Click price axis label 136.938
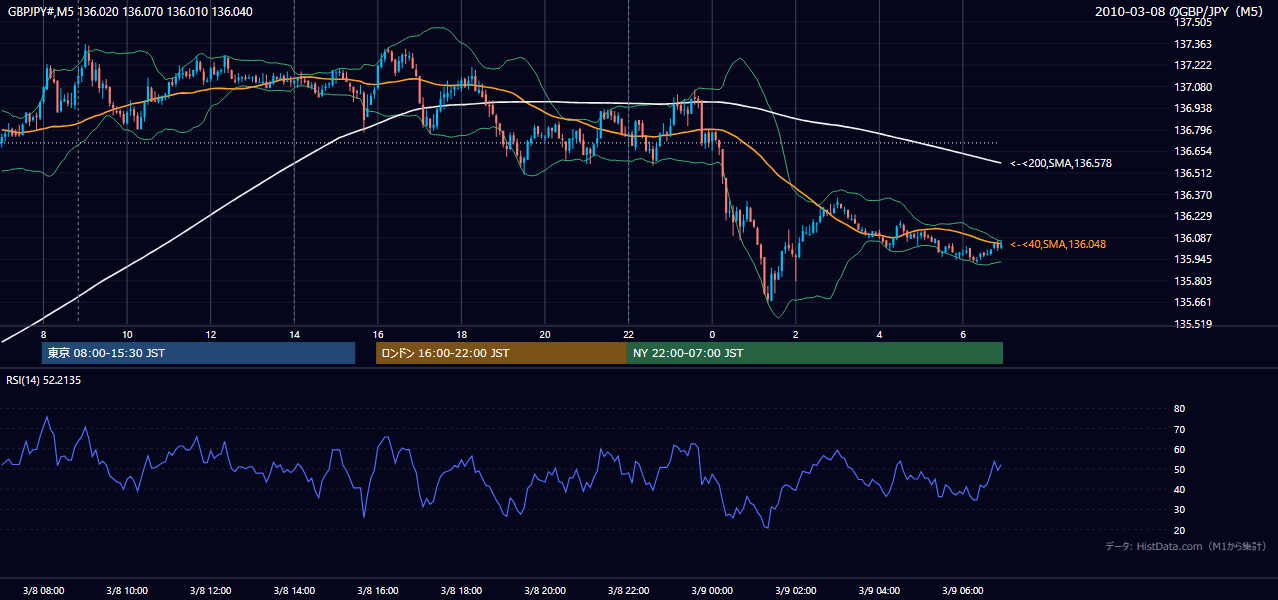The image size is (1278, 600). point(1193,108)
